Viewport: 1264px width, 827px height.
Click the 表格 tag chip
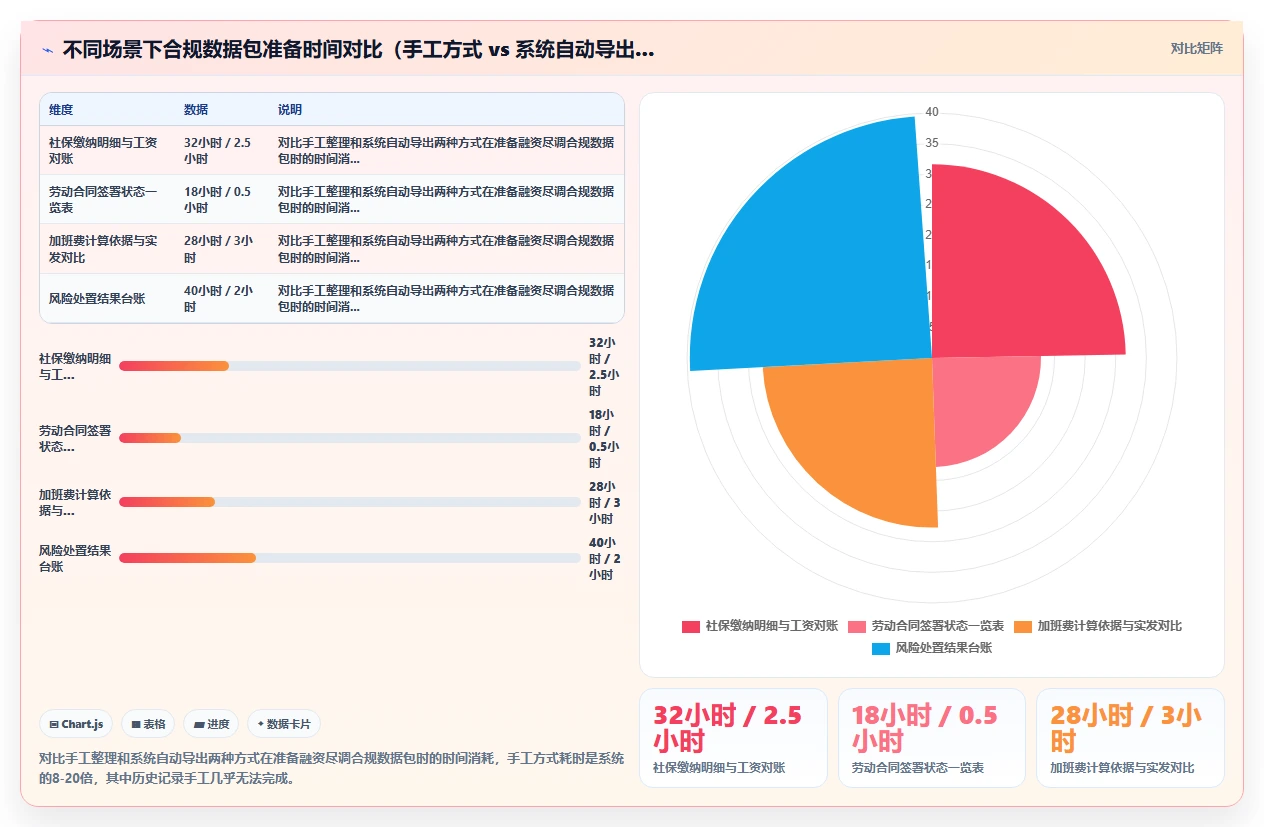click(148, 724)
